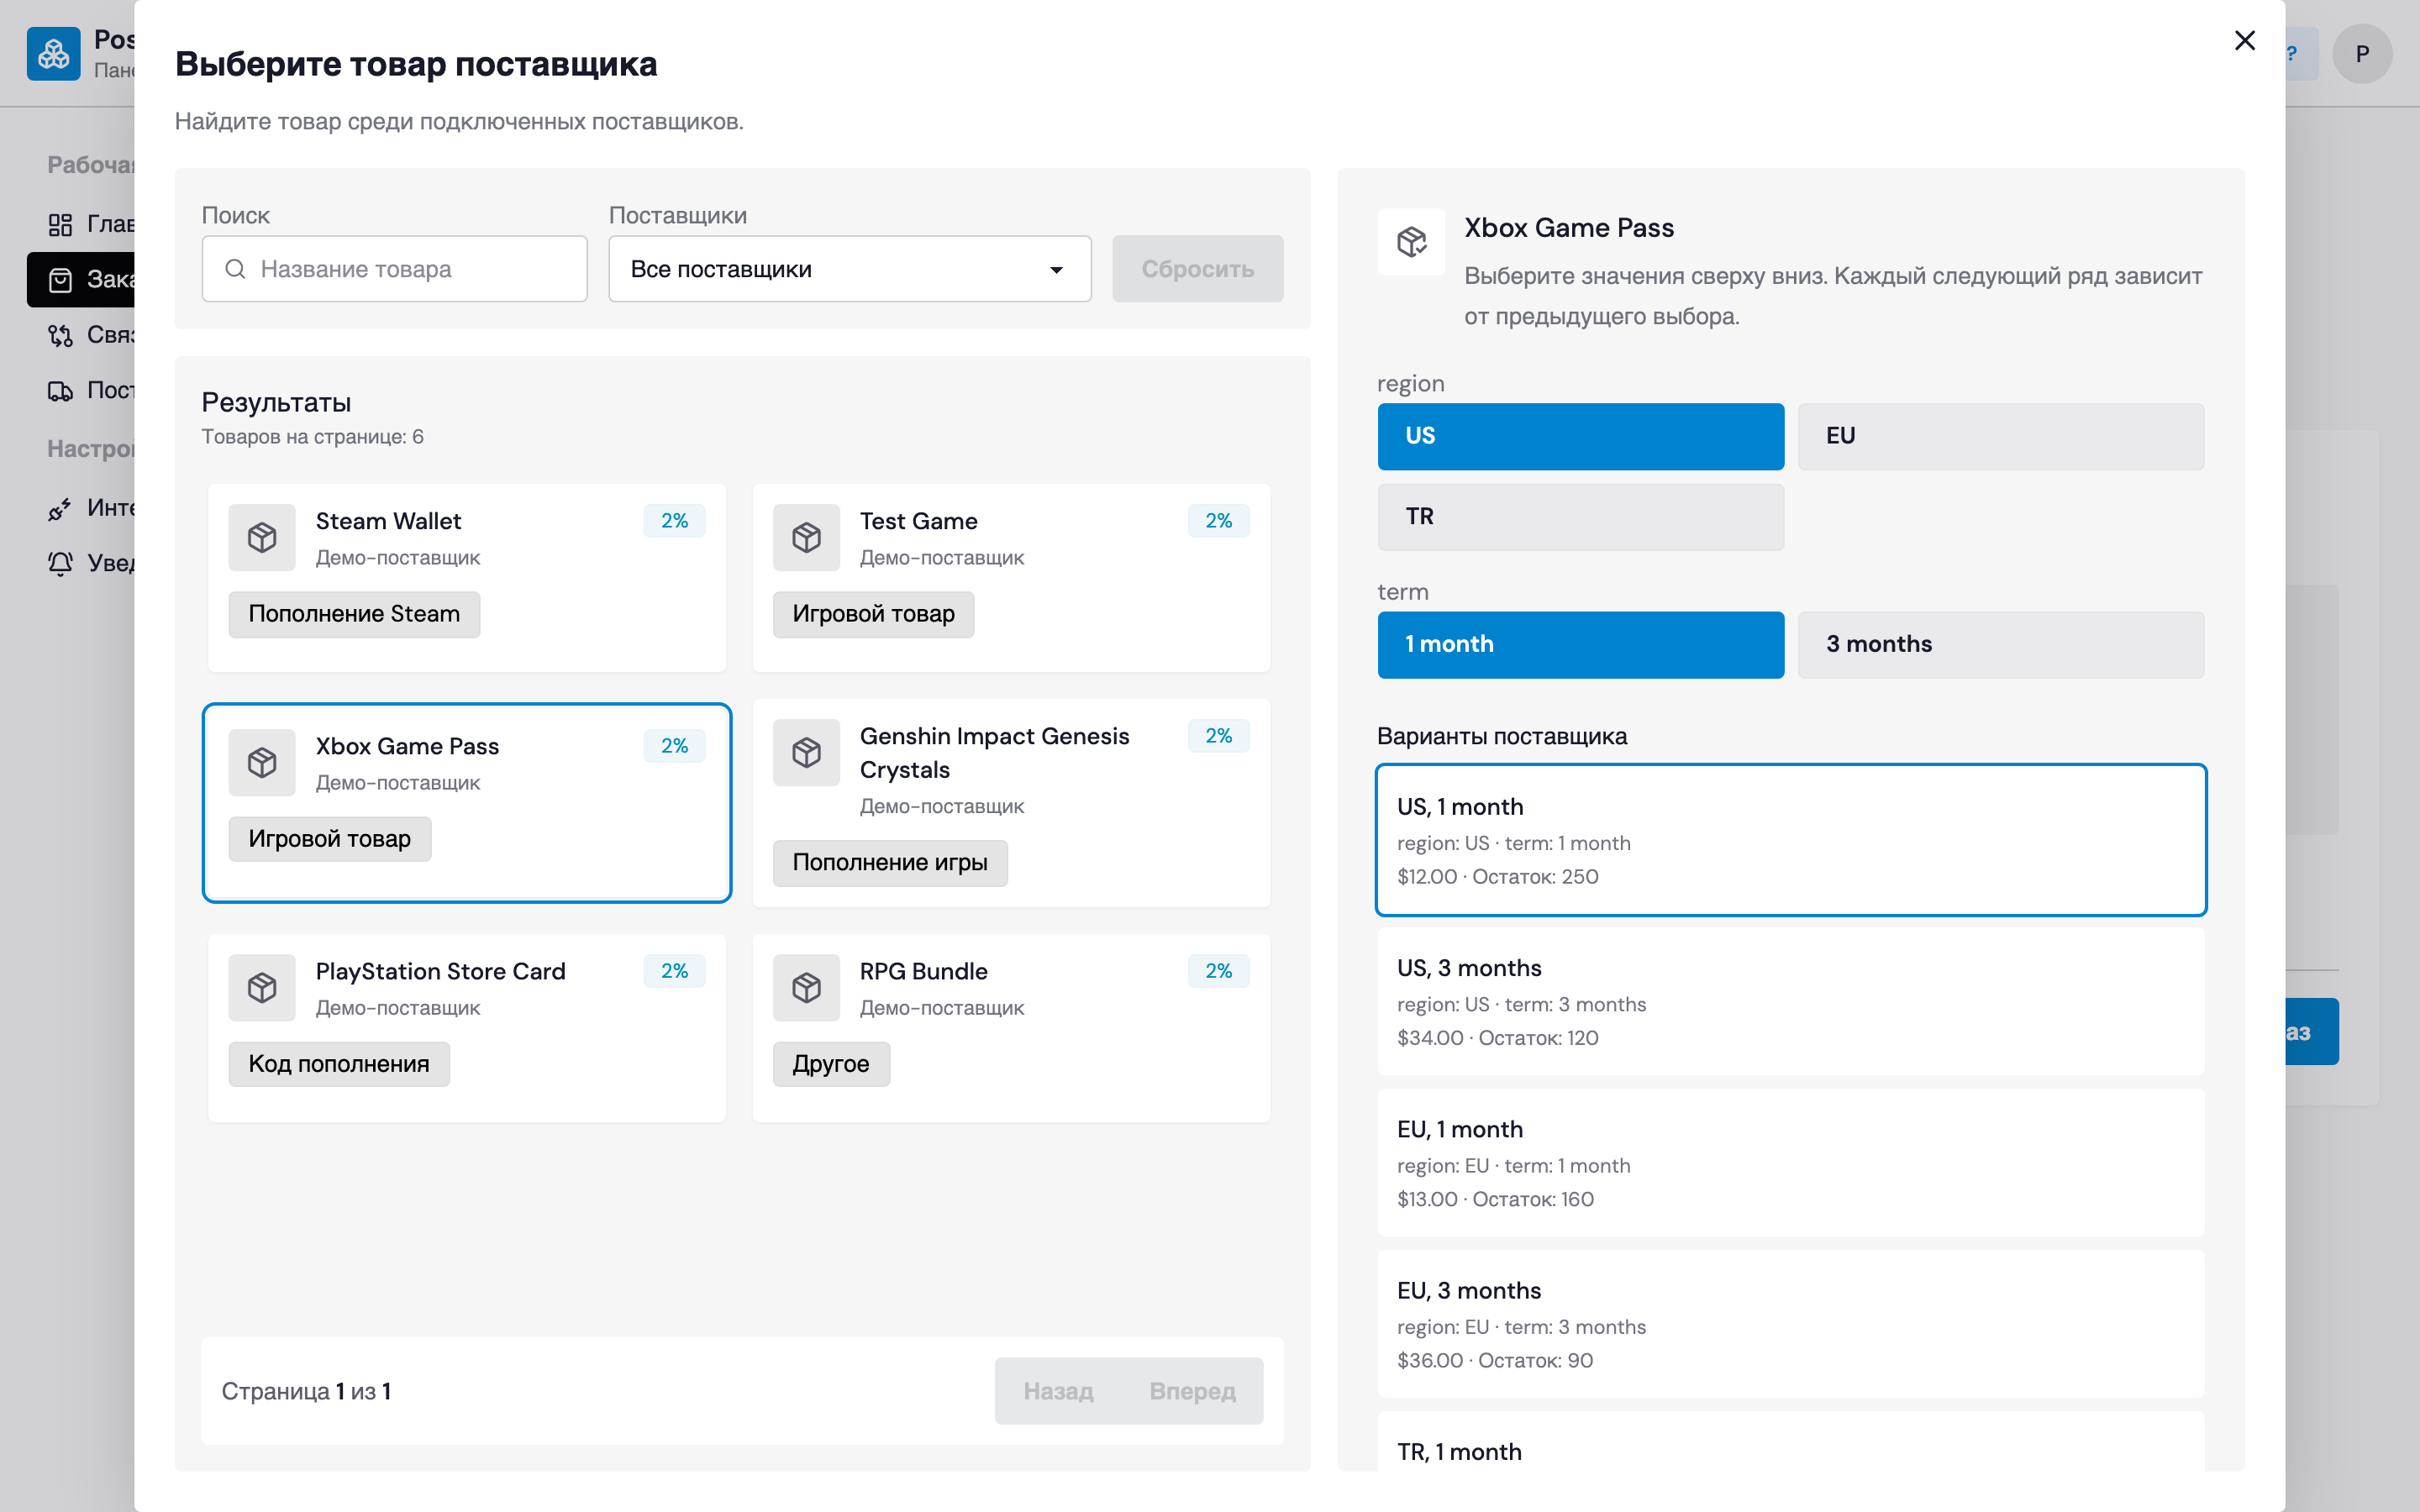The height and width of the screenshot is (1512, 2420).
Task: Select the US, 3 months supplier variant
Action: (x=1790, y=1001)
